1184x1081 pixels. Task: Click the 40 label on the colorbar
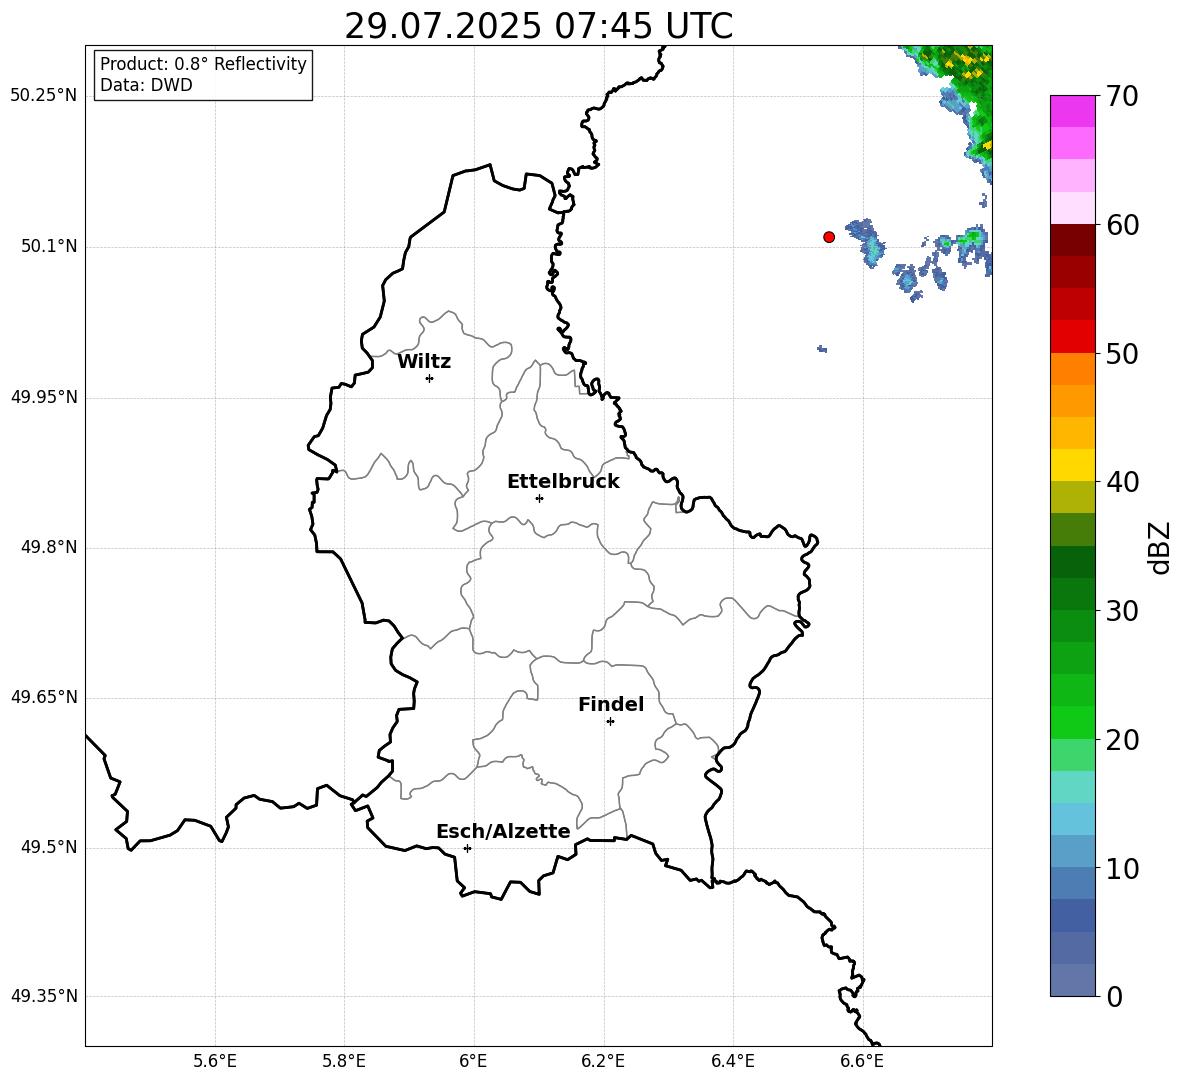(x=1122, y=482)
